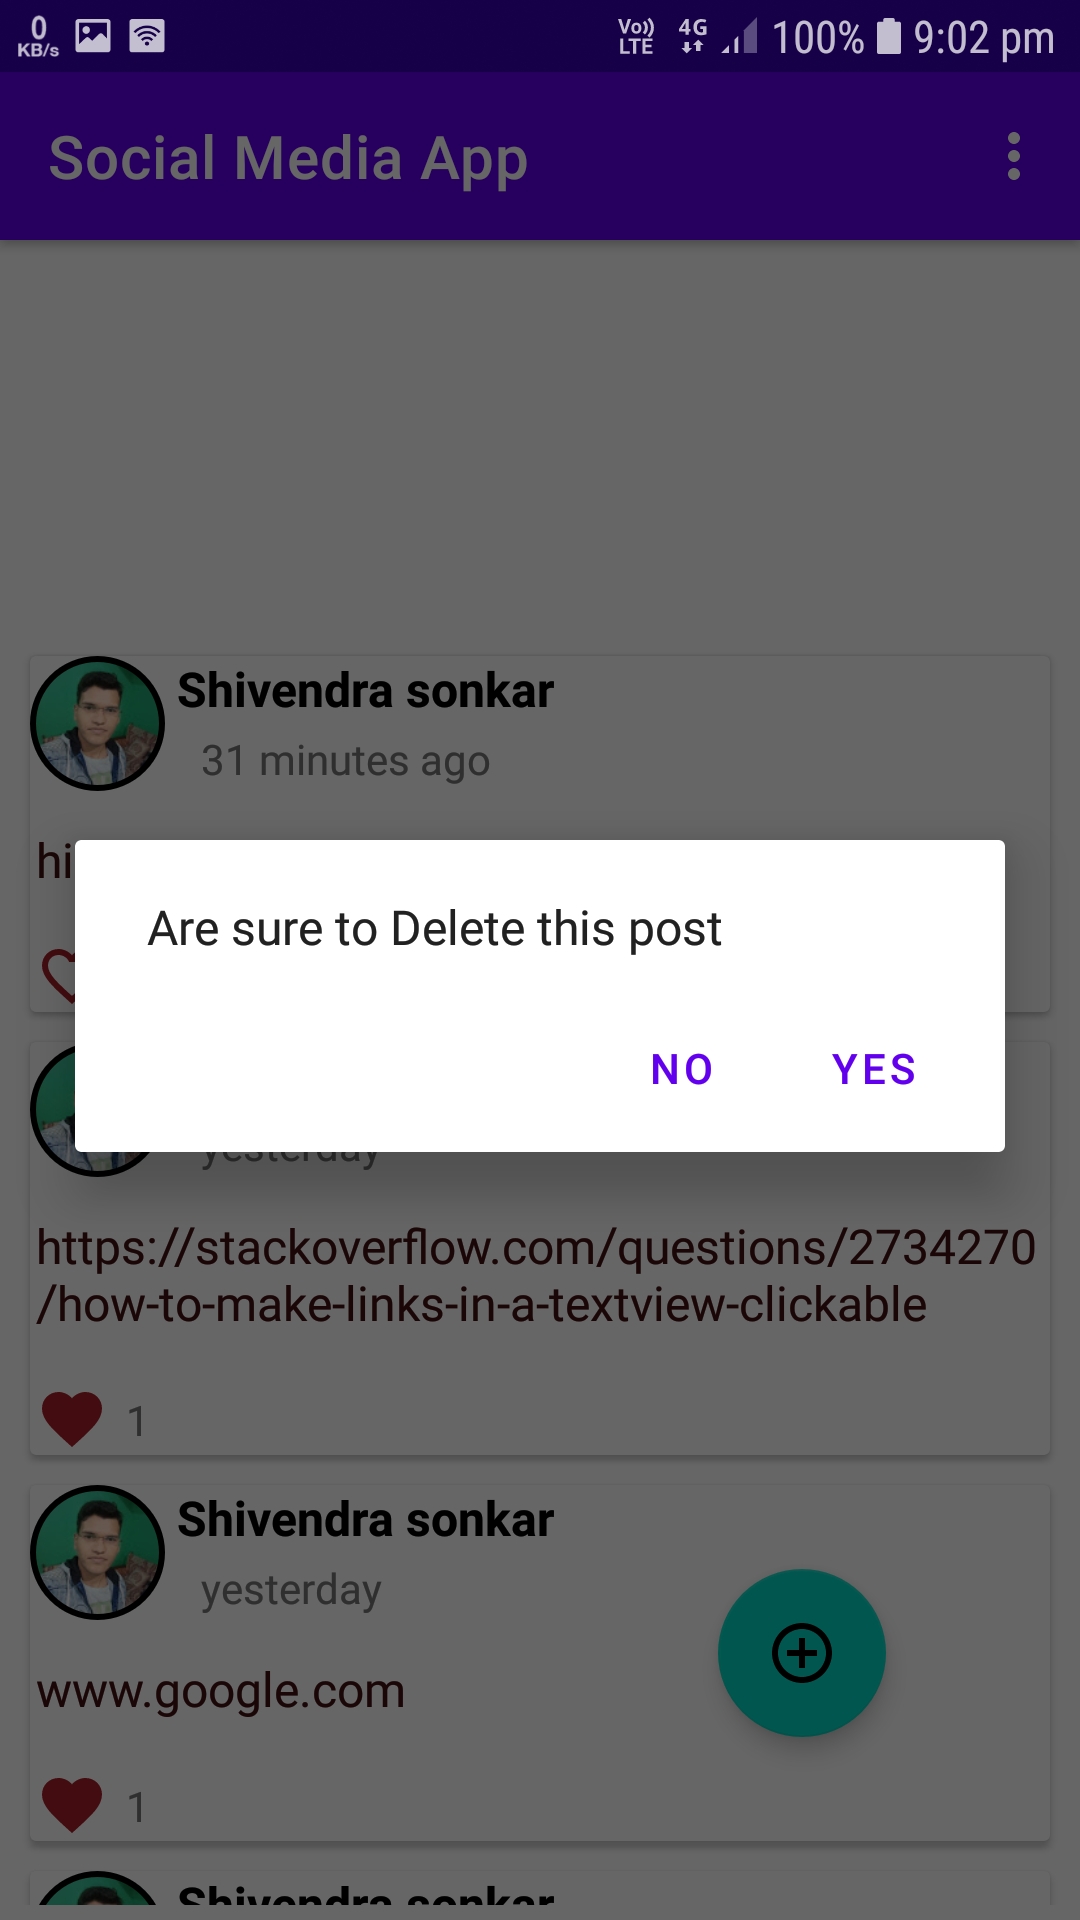Open the three-dot overflow menu
The width and height of the screenshot is (1080, 1920).
(x=1014, y=157)
